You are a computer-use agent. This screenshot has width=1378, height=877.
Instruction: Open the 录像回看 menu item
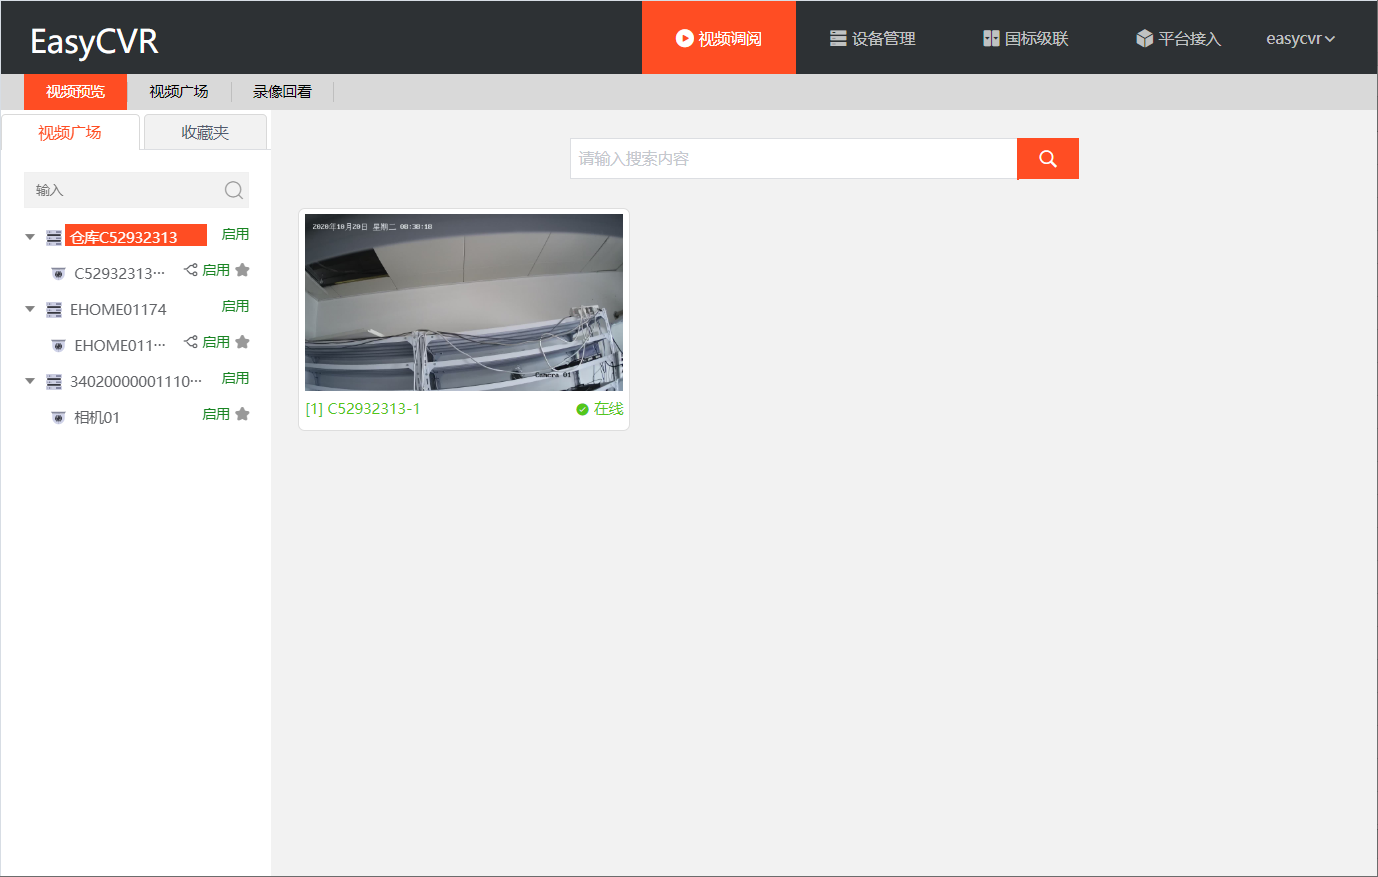pyautogui.click(x=283, y=91)
